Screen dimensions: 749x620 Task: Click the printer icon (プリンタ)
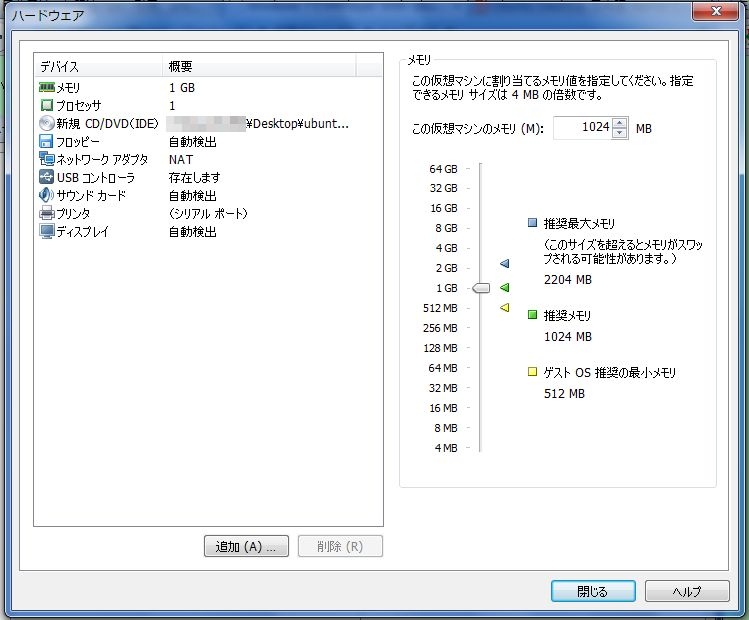pos(46,213)
